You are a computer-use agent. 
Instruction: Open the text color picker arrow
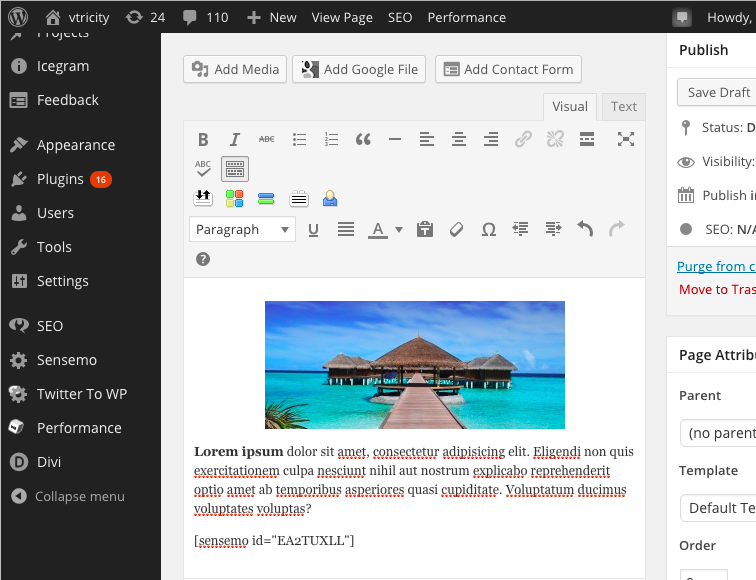[x=399, y=229]
